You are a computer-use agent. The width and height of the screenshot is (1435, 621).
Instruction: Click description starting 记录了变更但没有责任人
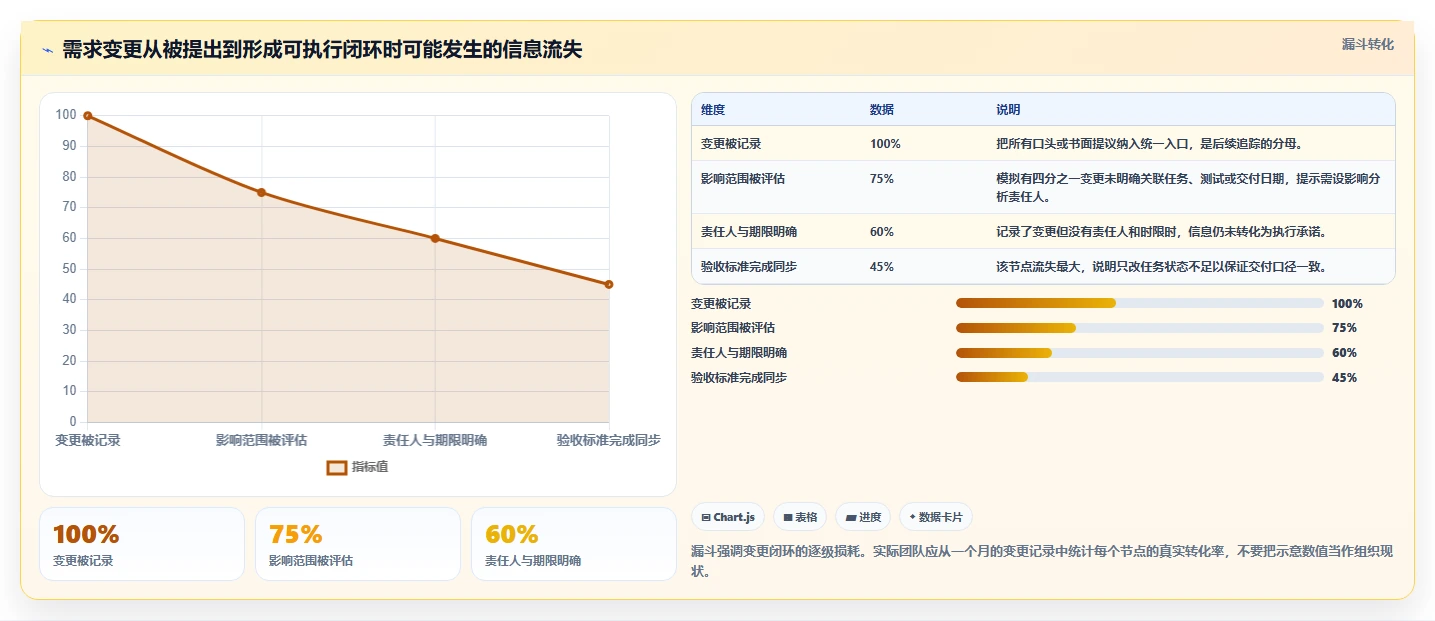click(1161, 232)
